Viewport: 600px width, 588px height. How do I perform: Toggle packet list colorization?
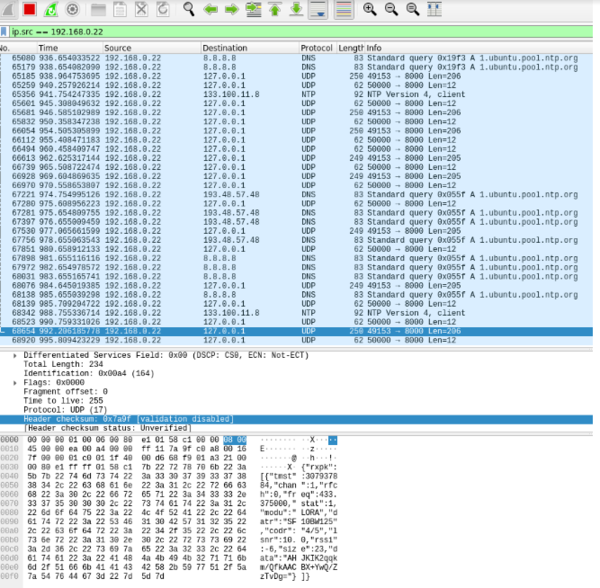coord(345,9)
